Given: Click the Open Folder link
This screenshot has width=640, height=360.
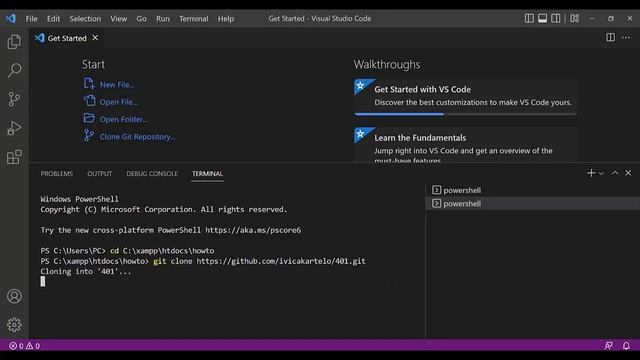Looking at the screenshot, I should (x=124, y=119).
